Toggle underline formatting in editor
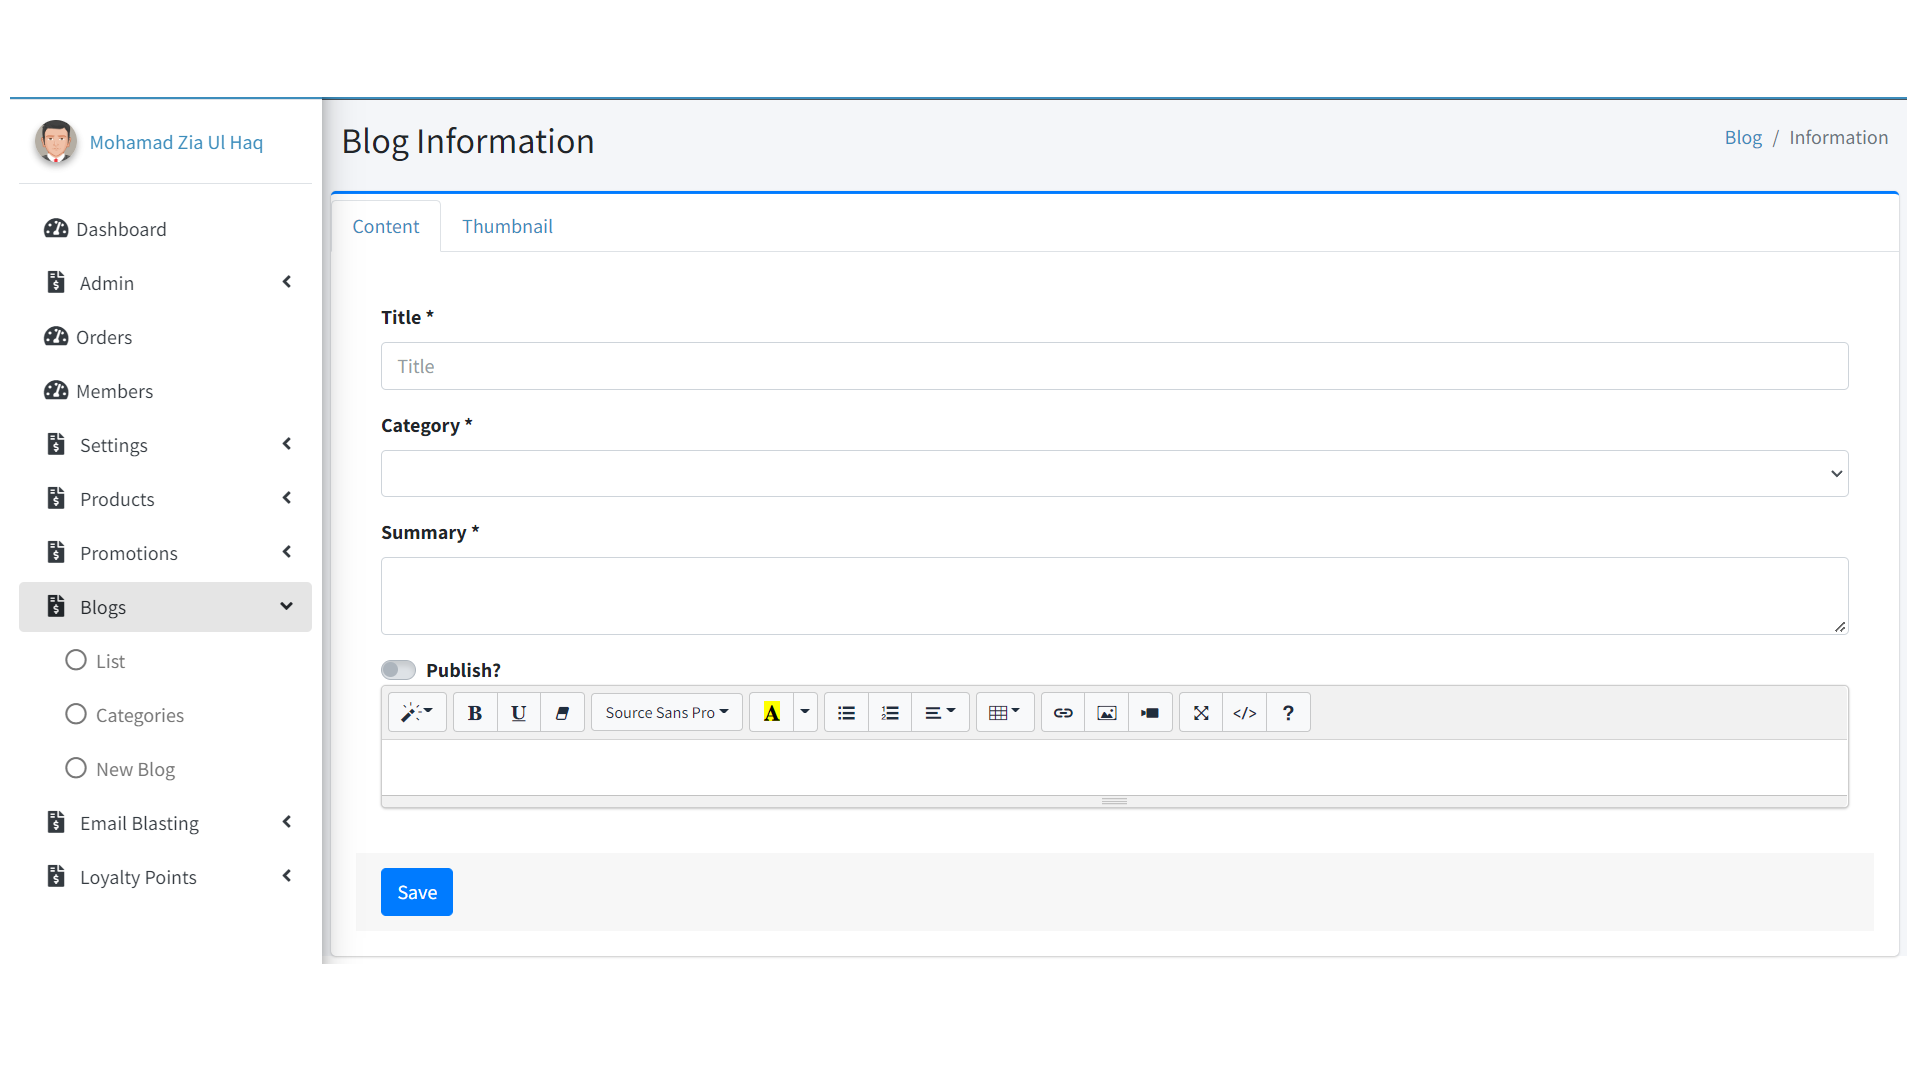 coord(518,713)
